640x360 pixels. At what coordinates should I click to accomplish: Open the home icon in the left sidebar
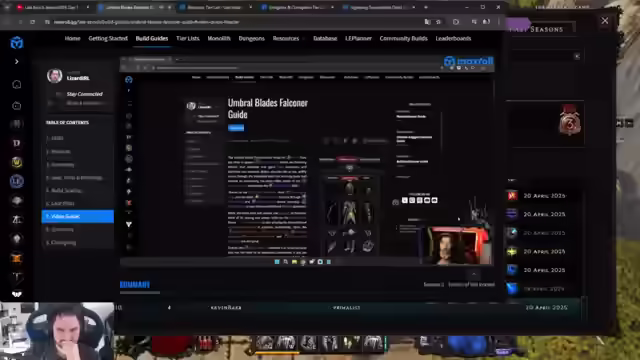(x=17, y=84)
